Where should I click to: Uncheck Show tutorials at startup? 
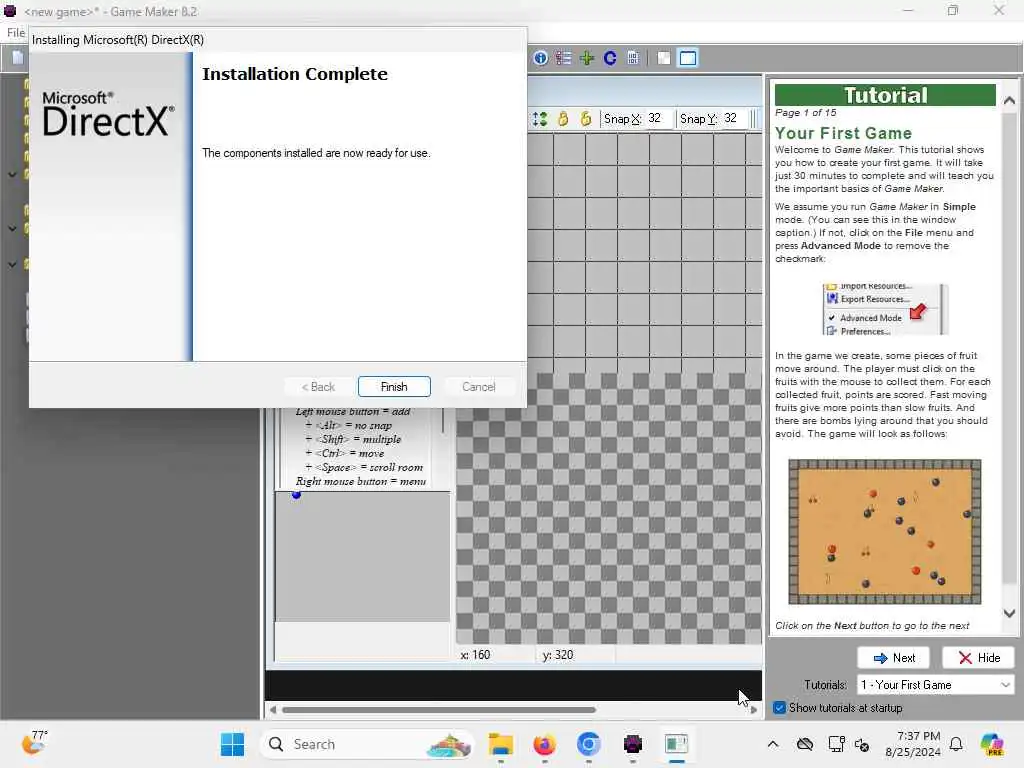click(779, 708)
